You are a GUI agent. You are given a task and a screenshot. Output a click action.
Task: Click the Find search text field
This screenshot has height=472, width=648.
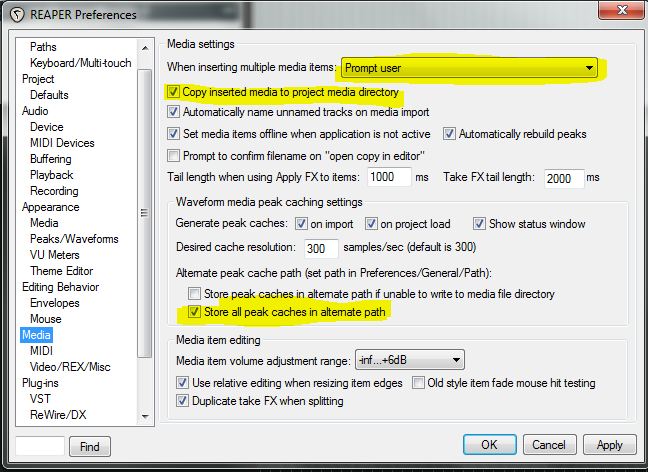[40, 446]
